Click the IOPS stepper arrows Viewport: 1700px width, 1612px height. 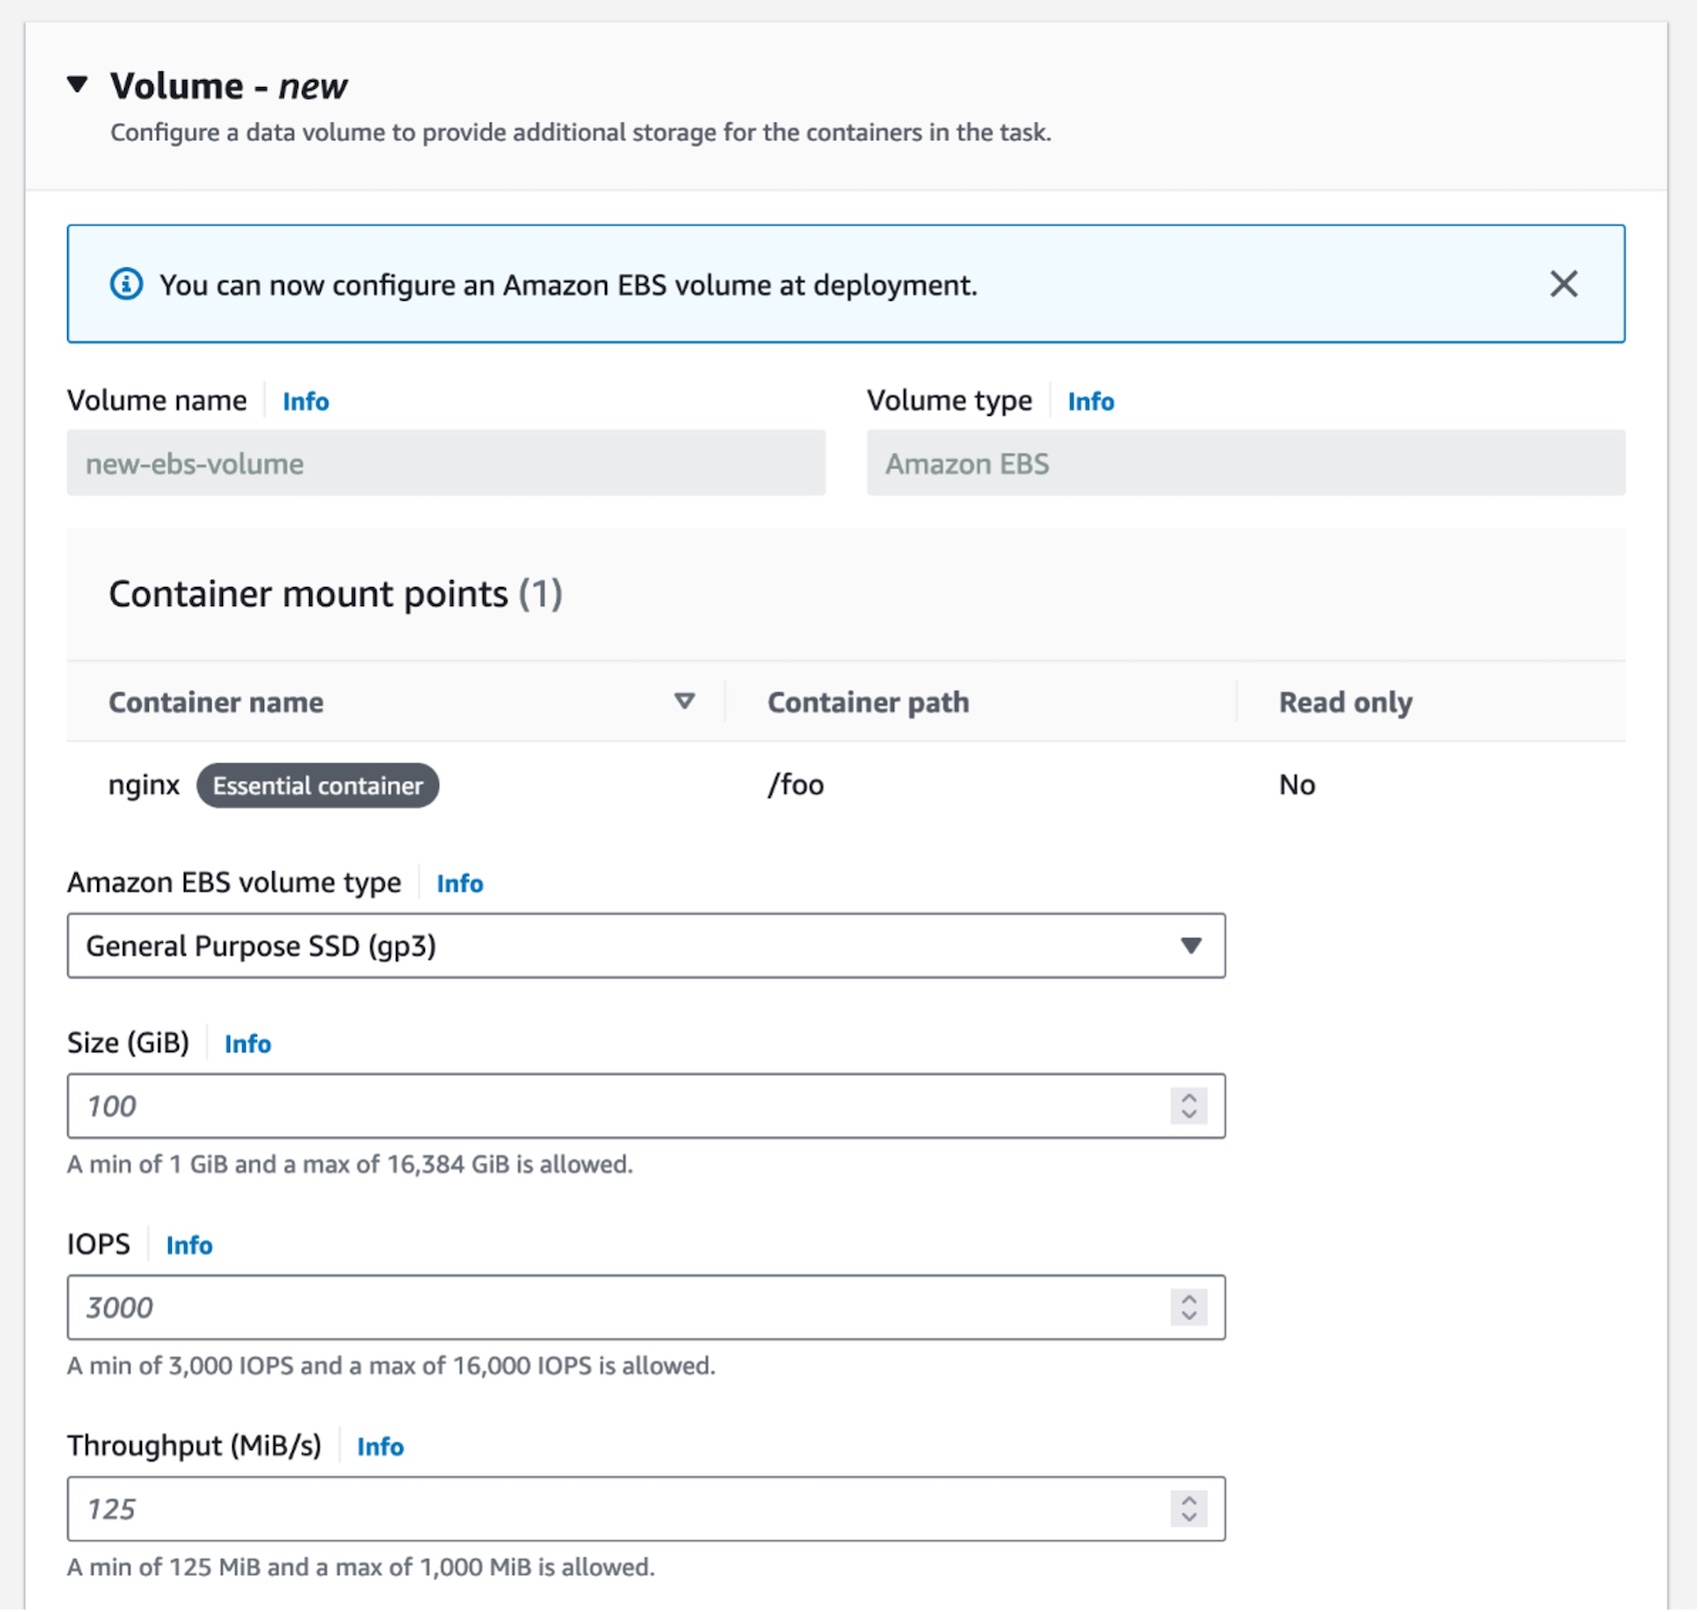point(1189,1307)
